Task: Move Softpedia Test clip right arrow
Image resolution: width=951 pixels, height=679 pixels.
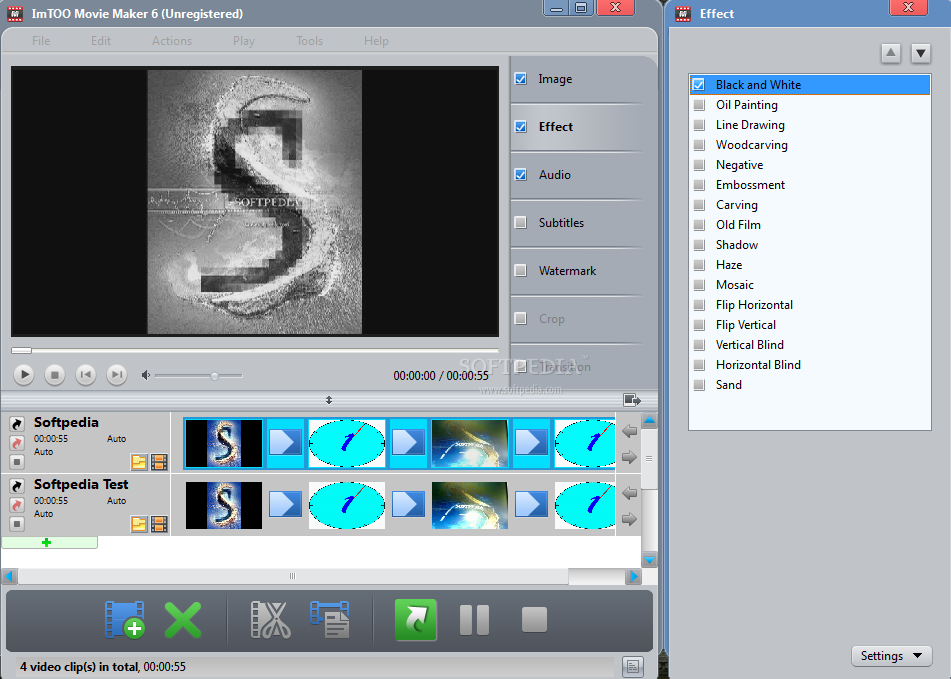Action: pos(630,519)
